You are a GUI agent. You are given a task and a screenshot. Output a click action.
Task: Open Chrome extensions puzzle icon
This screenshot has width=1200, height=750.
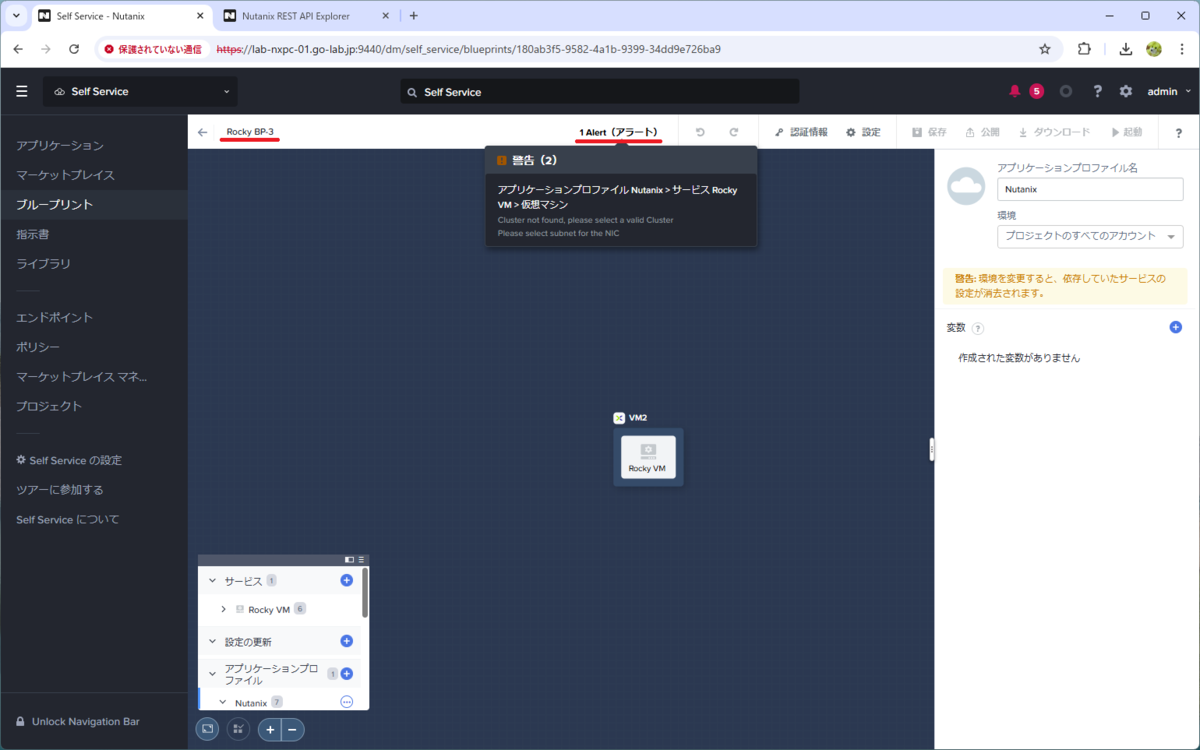1085,49
